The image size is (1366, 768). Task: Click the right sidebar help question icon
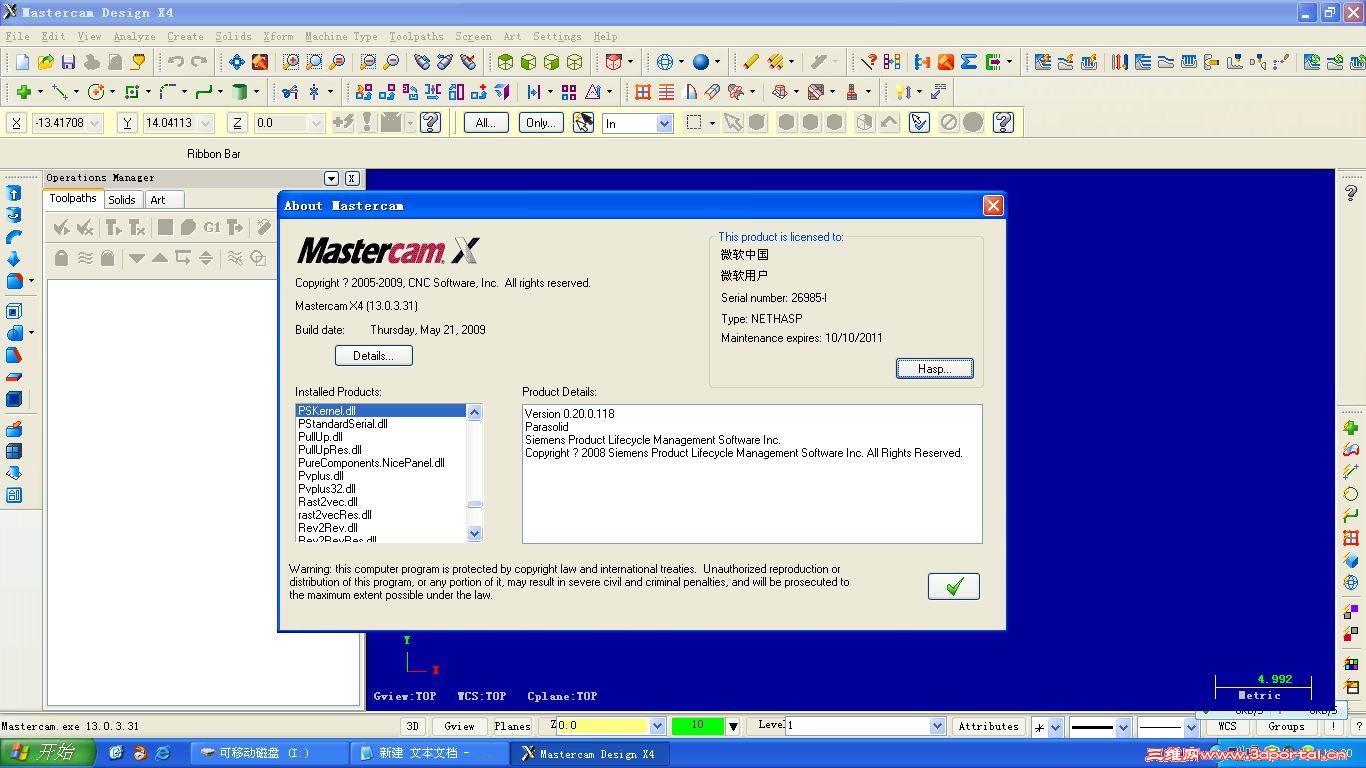tap(1351, 193)
